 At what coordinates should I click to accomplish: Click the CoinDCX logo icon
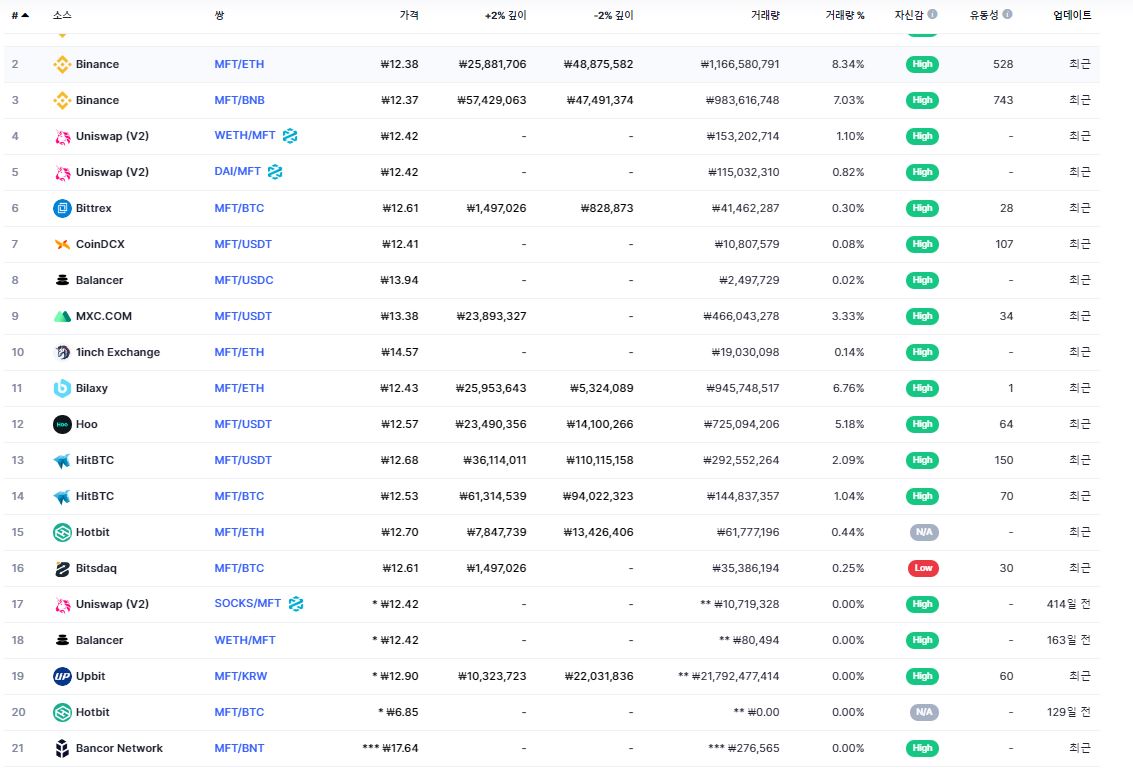tap(62, 244)
